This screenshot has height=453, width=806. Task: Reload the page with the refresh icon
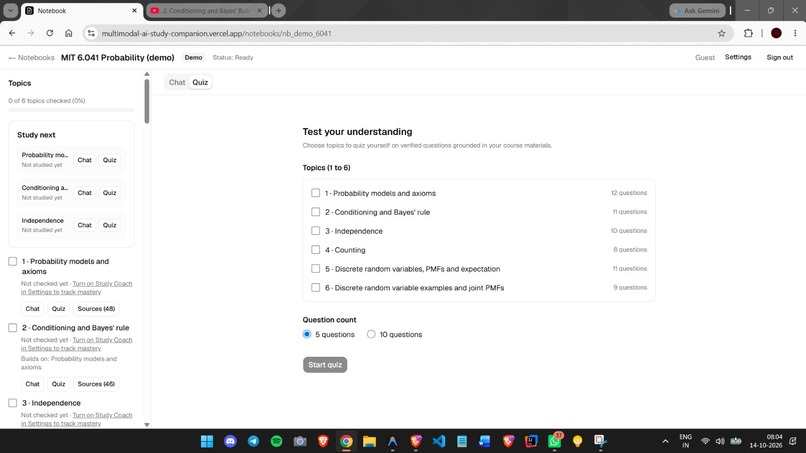tap(49, 33)
